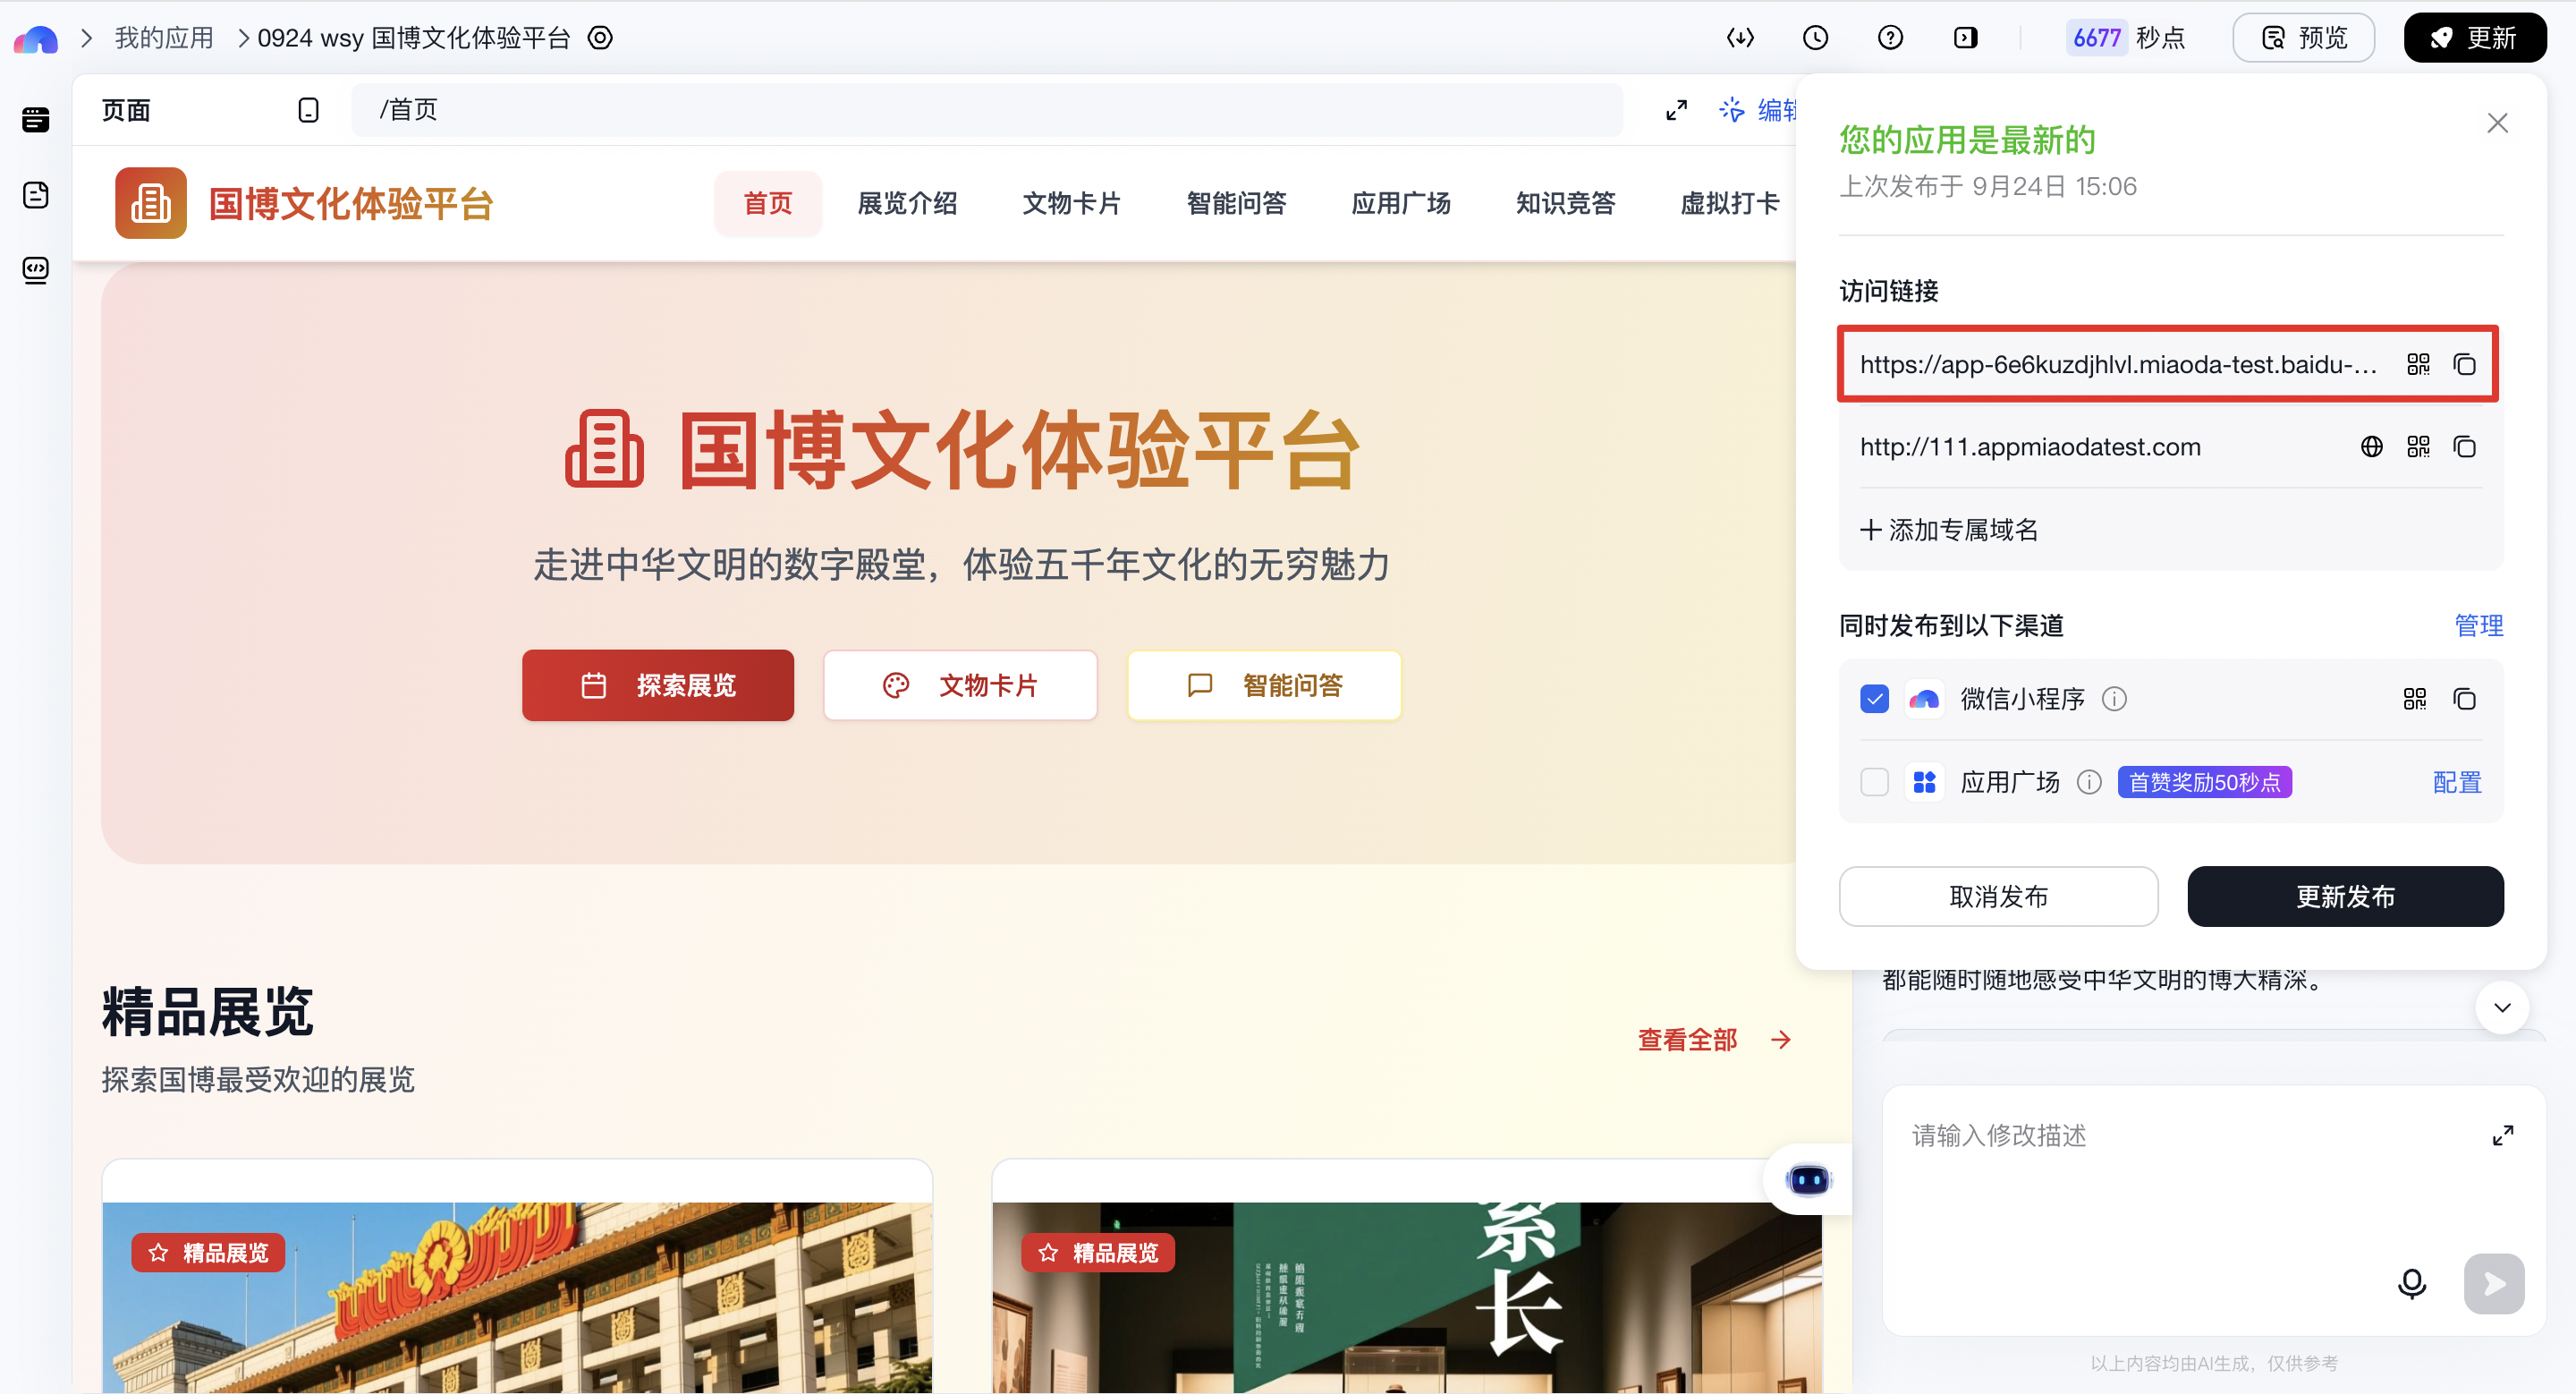
Task: Check the 应用广场 channel checkbox
Action: 1875,782
